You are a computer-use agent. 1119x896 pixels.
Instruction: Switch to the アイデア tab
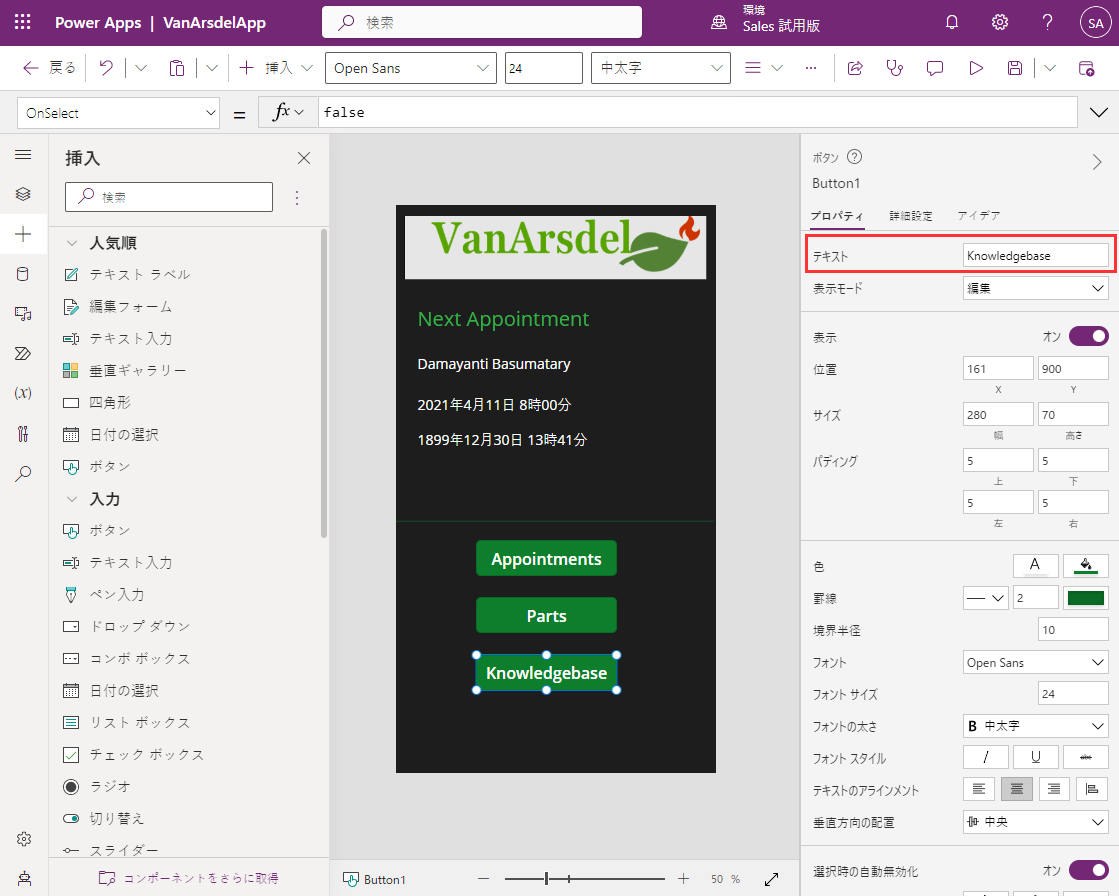click(x=978, y=215)
